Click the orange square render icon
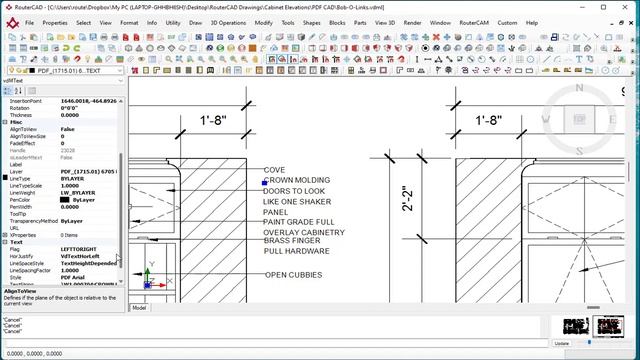This screenshot has height=360, width=640. tap(252, 48)
